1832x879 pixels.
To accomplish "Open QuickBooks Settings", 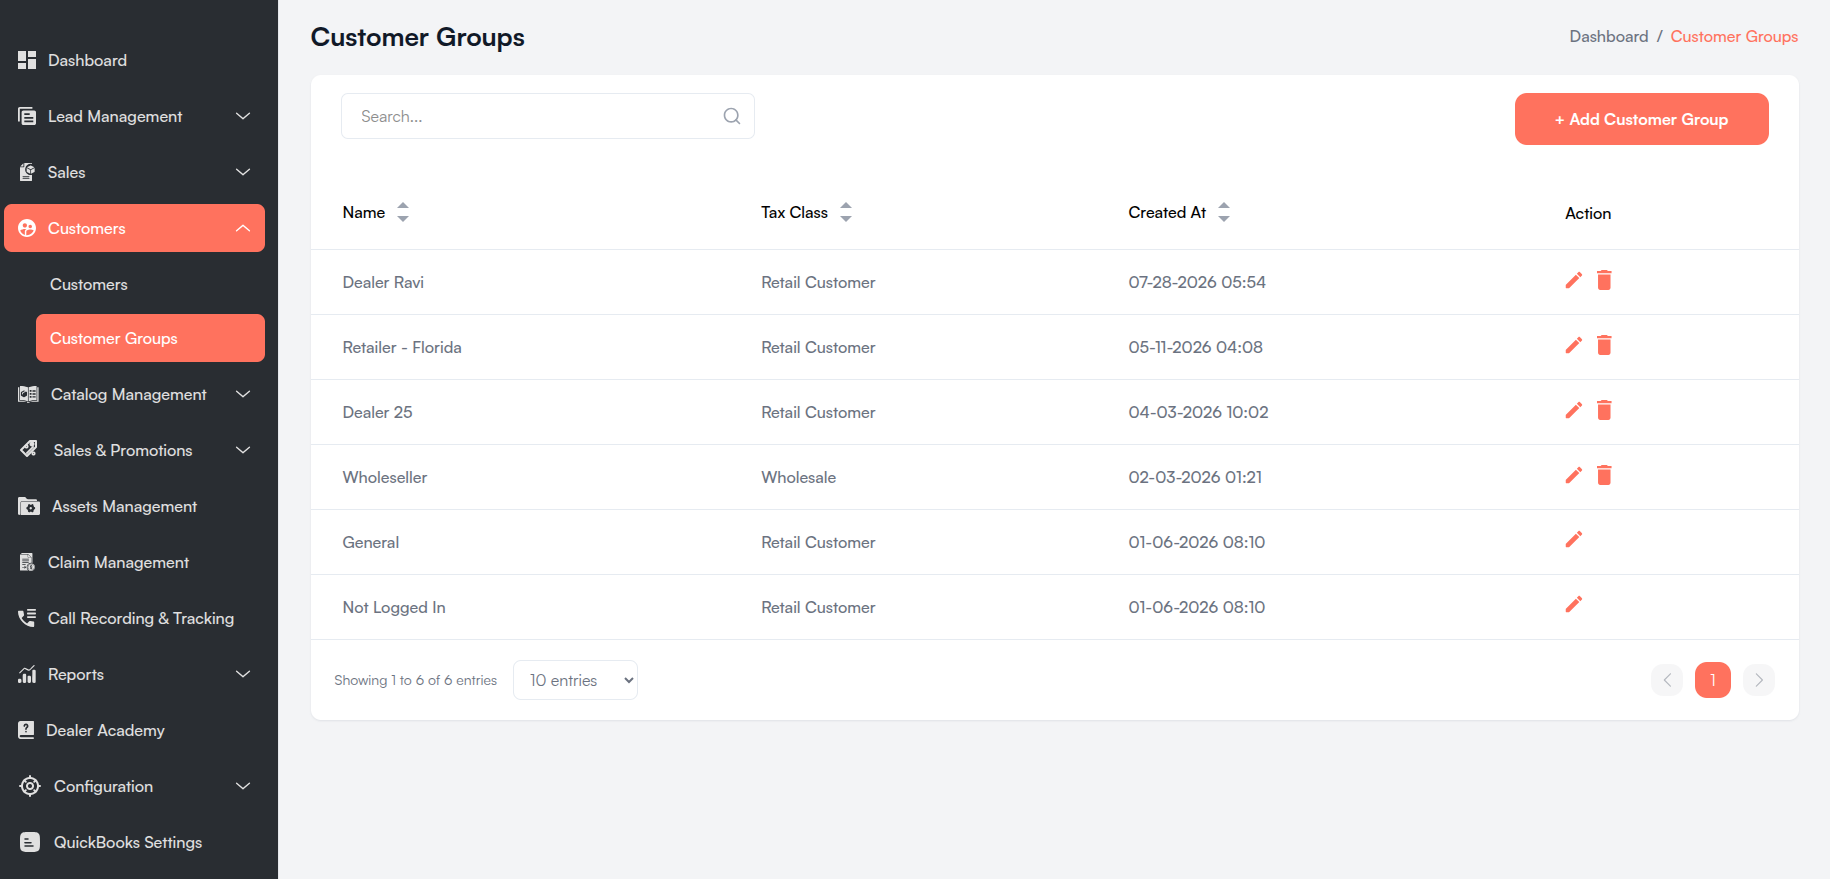I will click(134, 842).
